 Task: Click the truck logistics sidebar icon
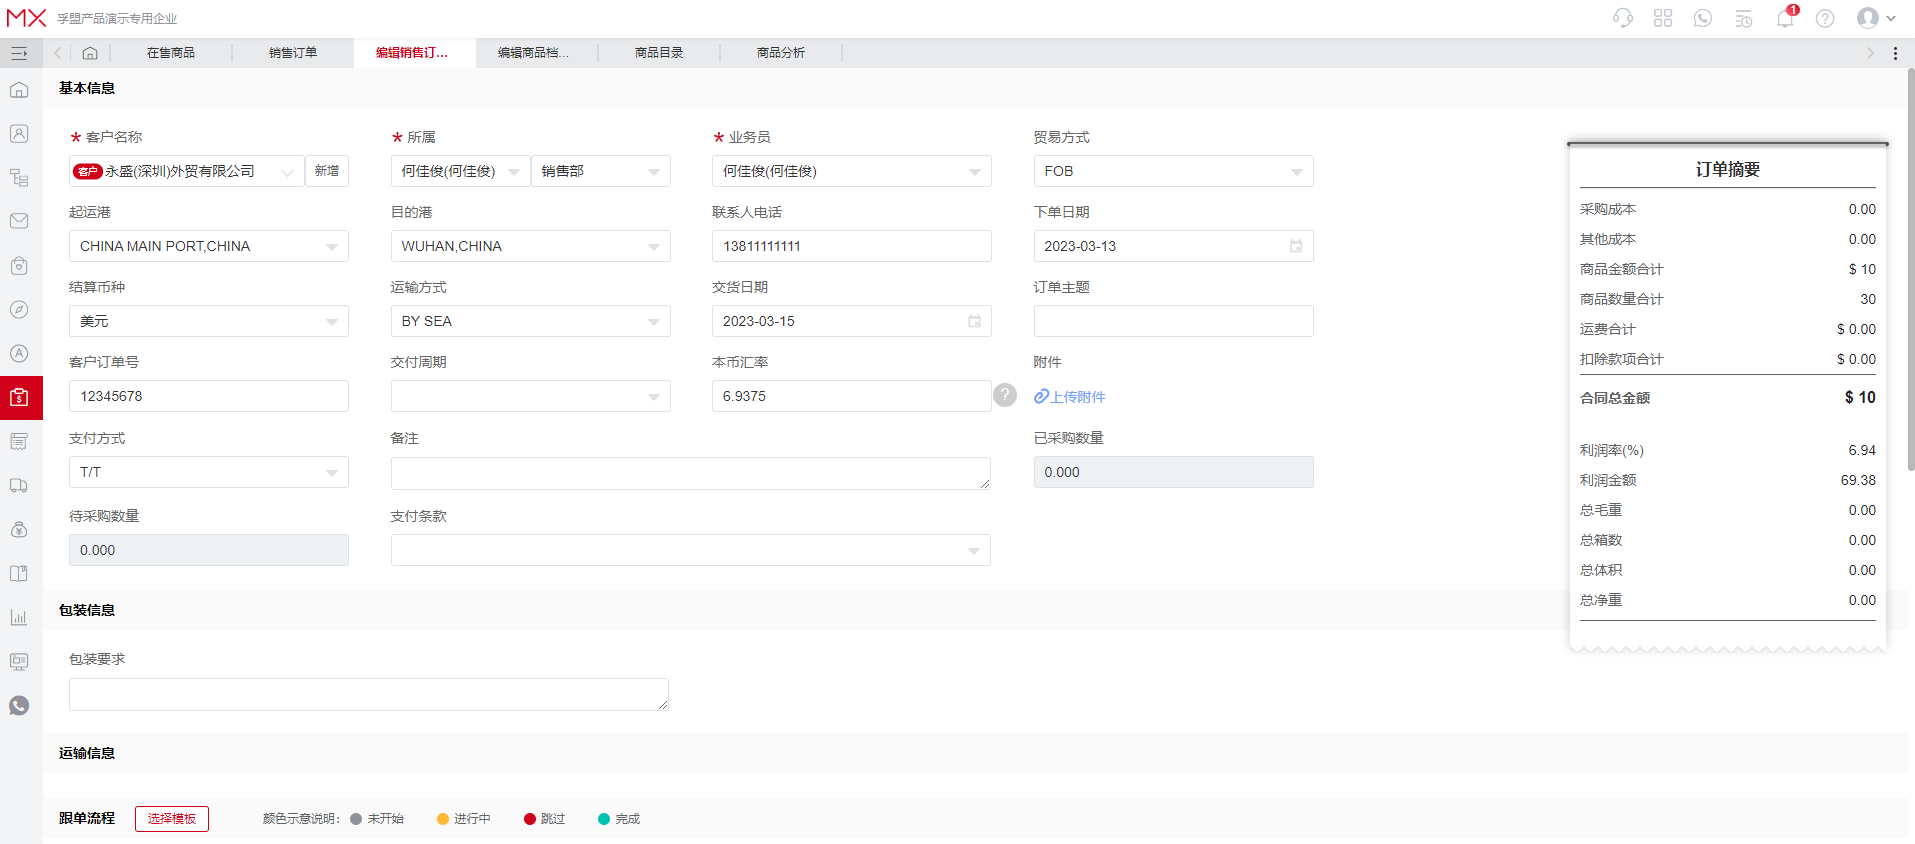19,486
